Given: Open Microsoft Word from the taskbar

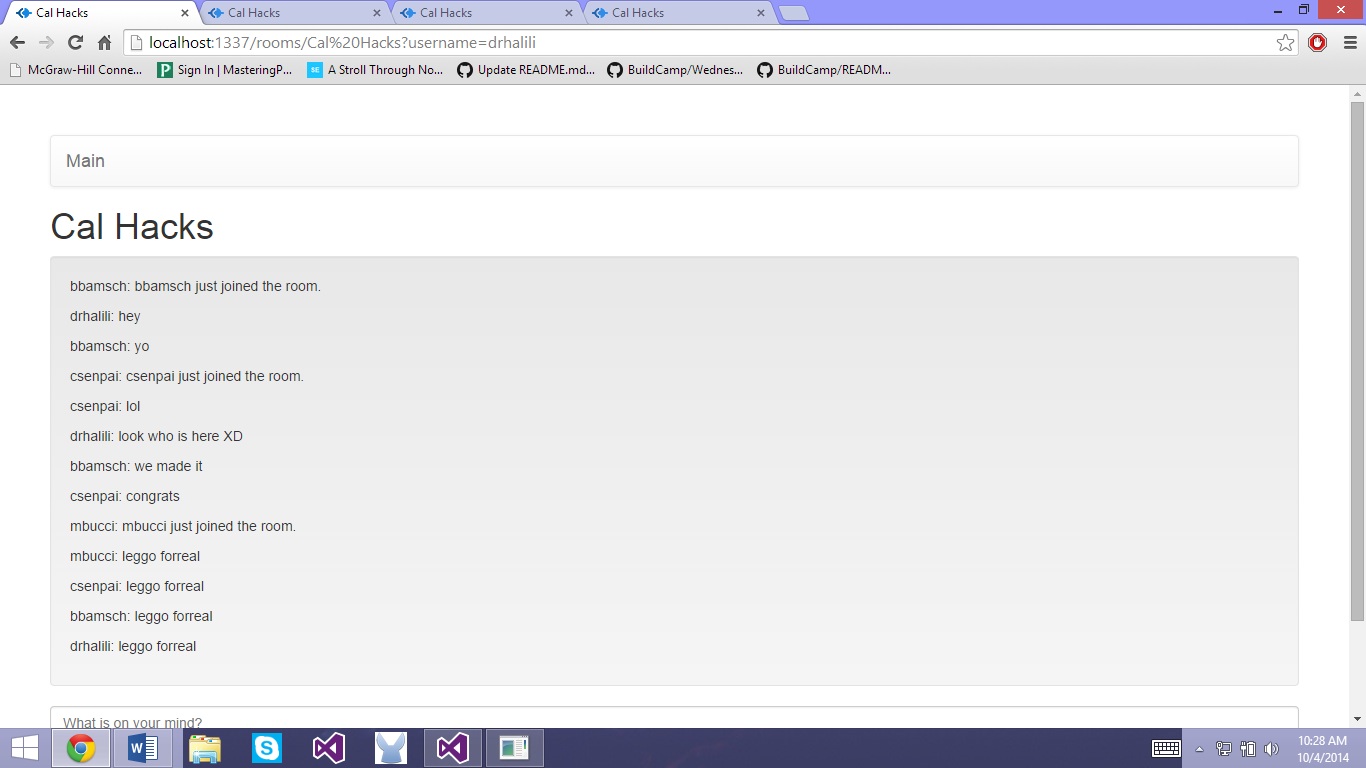Looking at the screenshot, I should click(x=143, y=748).
